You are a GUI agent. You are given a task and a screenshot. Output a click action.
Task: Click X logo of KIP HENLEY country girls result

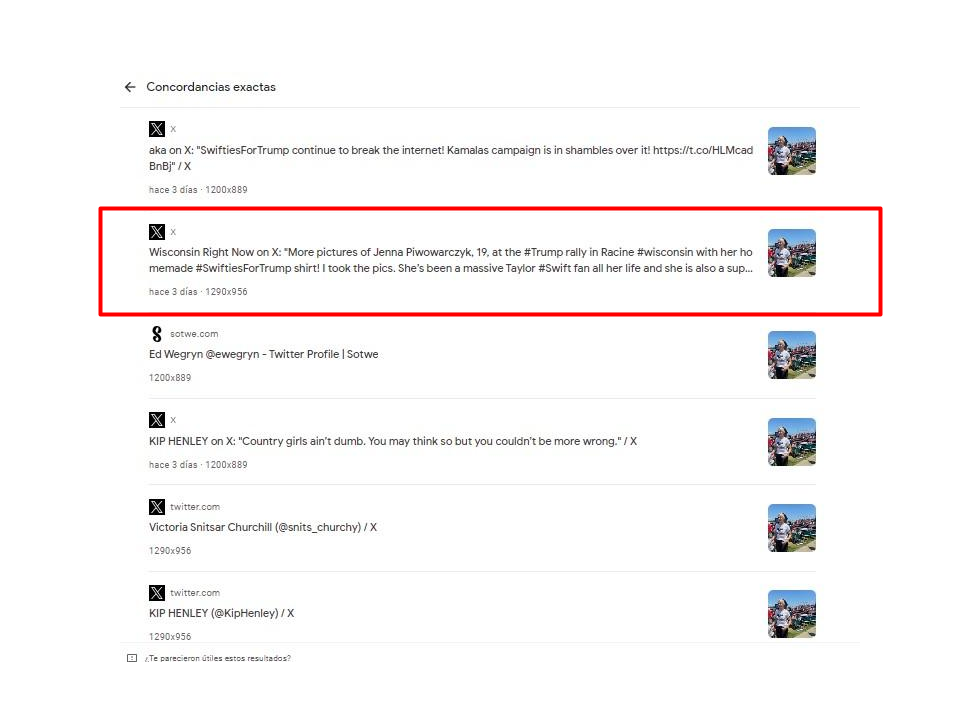tap(157, 419)
